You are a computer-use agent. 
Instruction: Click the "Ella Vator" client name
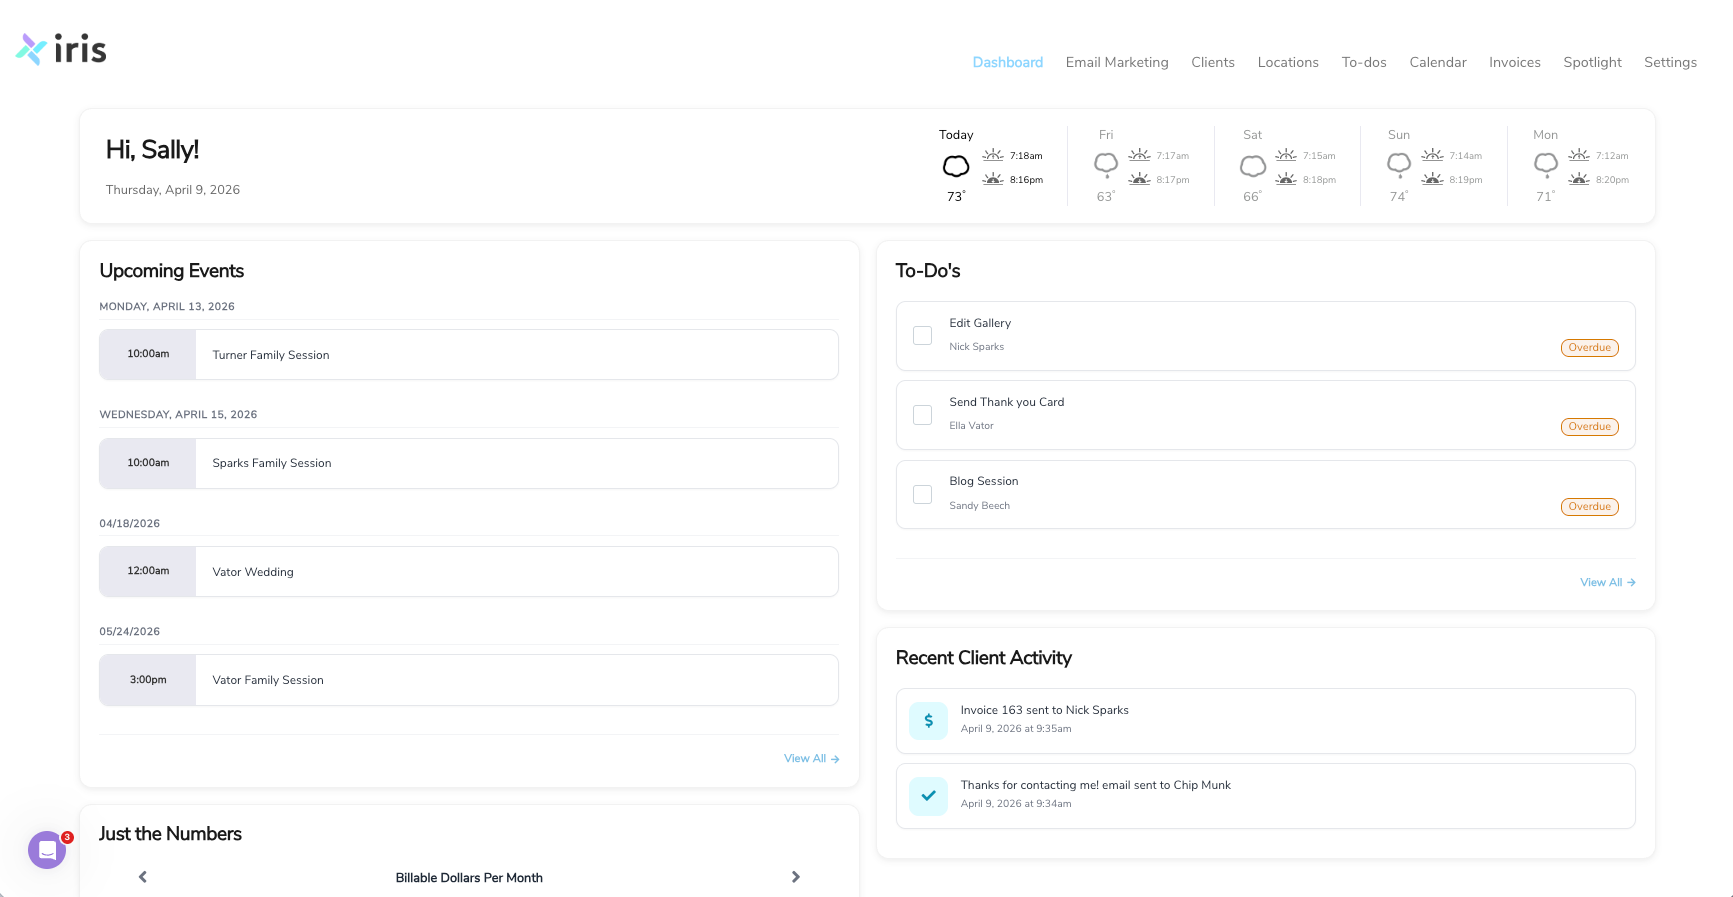pyautogui.click(x=972, y=426)
